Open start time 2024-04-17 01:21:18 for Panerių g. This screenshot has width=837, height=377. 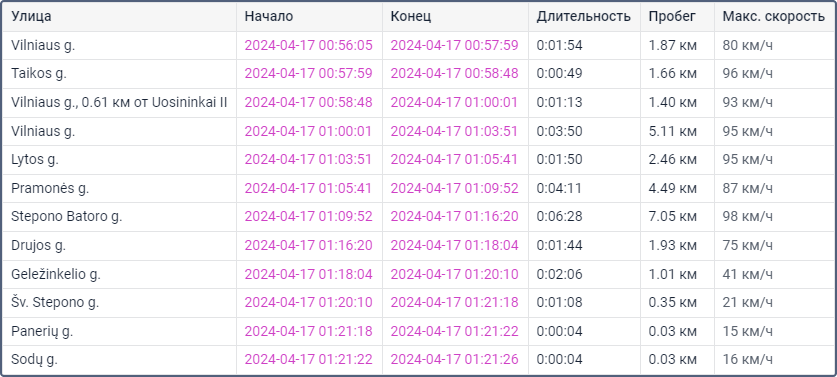(308, 331)
